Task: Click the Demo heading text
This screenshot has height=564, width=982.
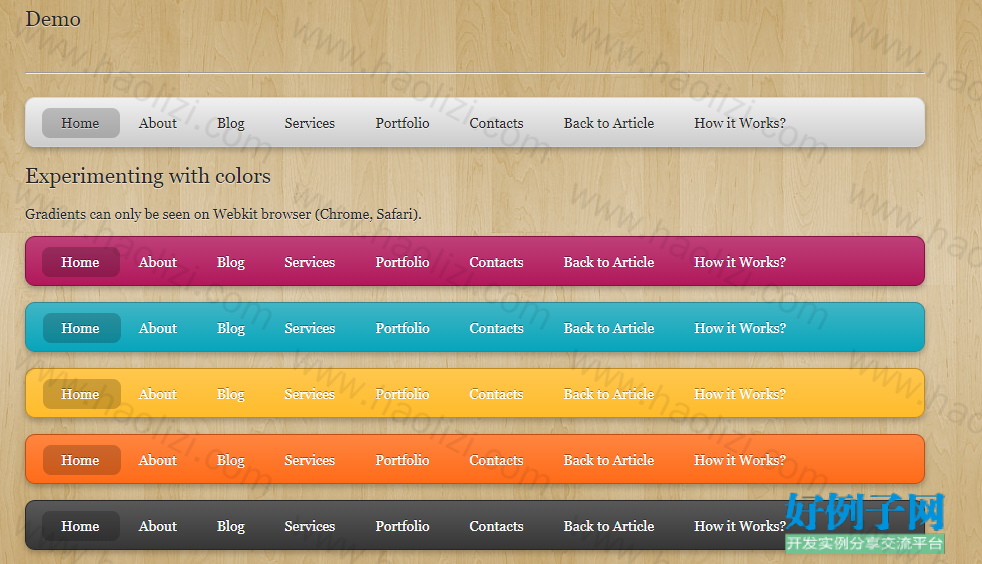Action: 53,19
